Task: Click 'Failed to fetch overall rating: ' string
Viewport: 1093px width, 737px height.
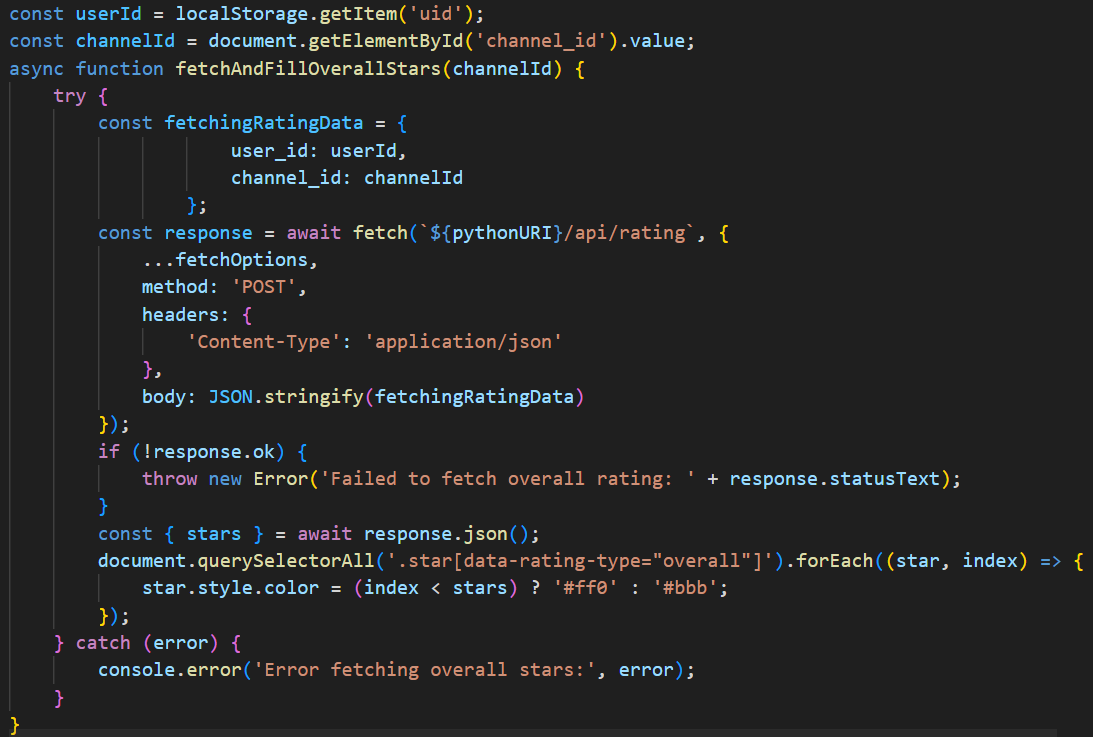Action: click(x=507, y=478)
